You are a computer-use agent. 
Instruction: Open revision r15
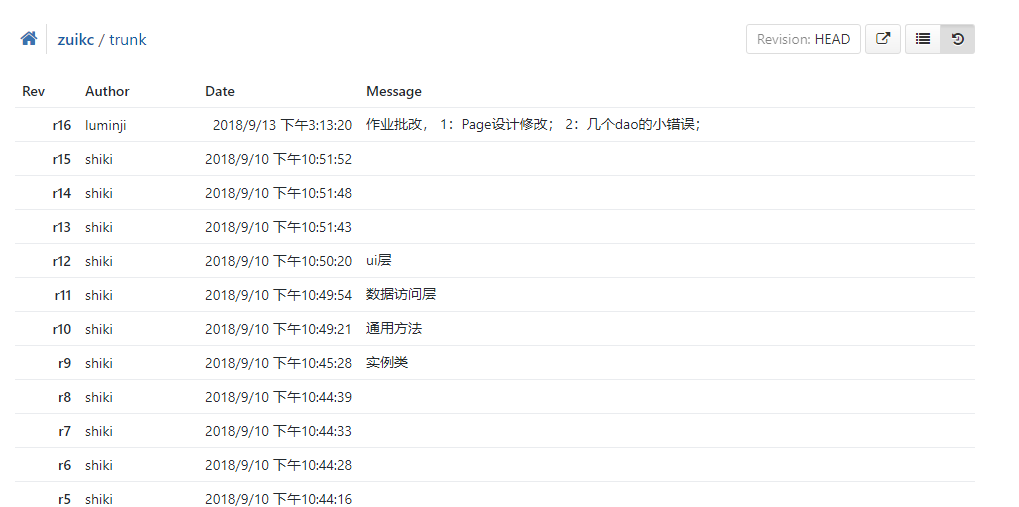62,159
